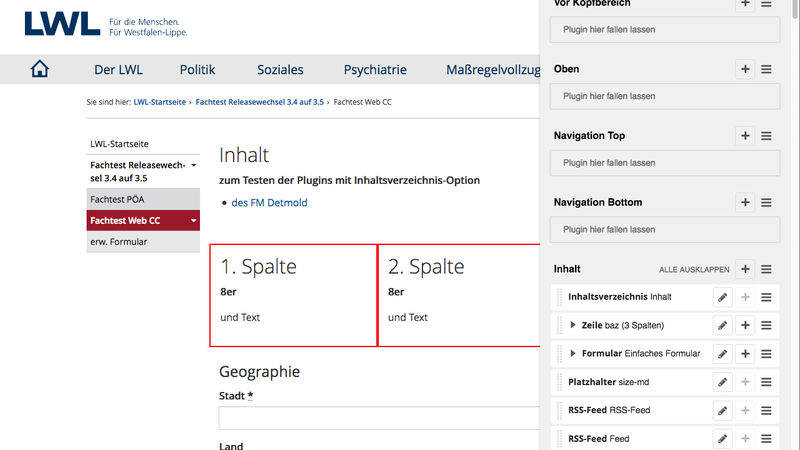Click into the Stadt input field
Screen dimensions: 800x450
[379, 418]
